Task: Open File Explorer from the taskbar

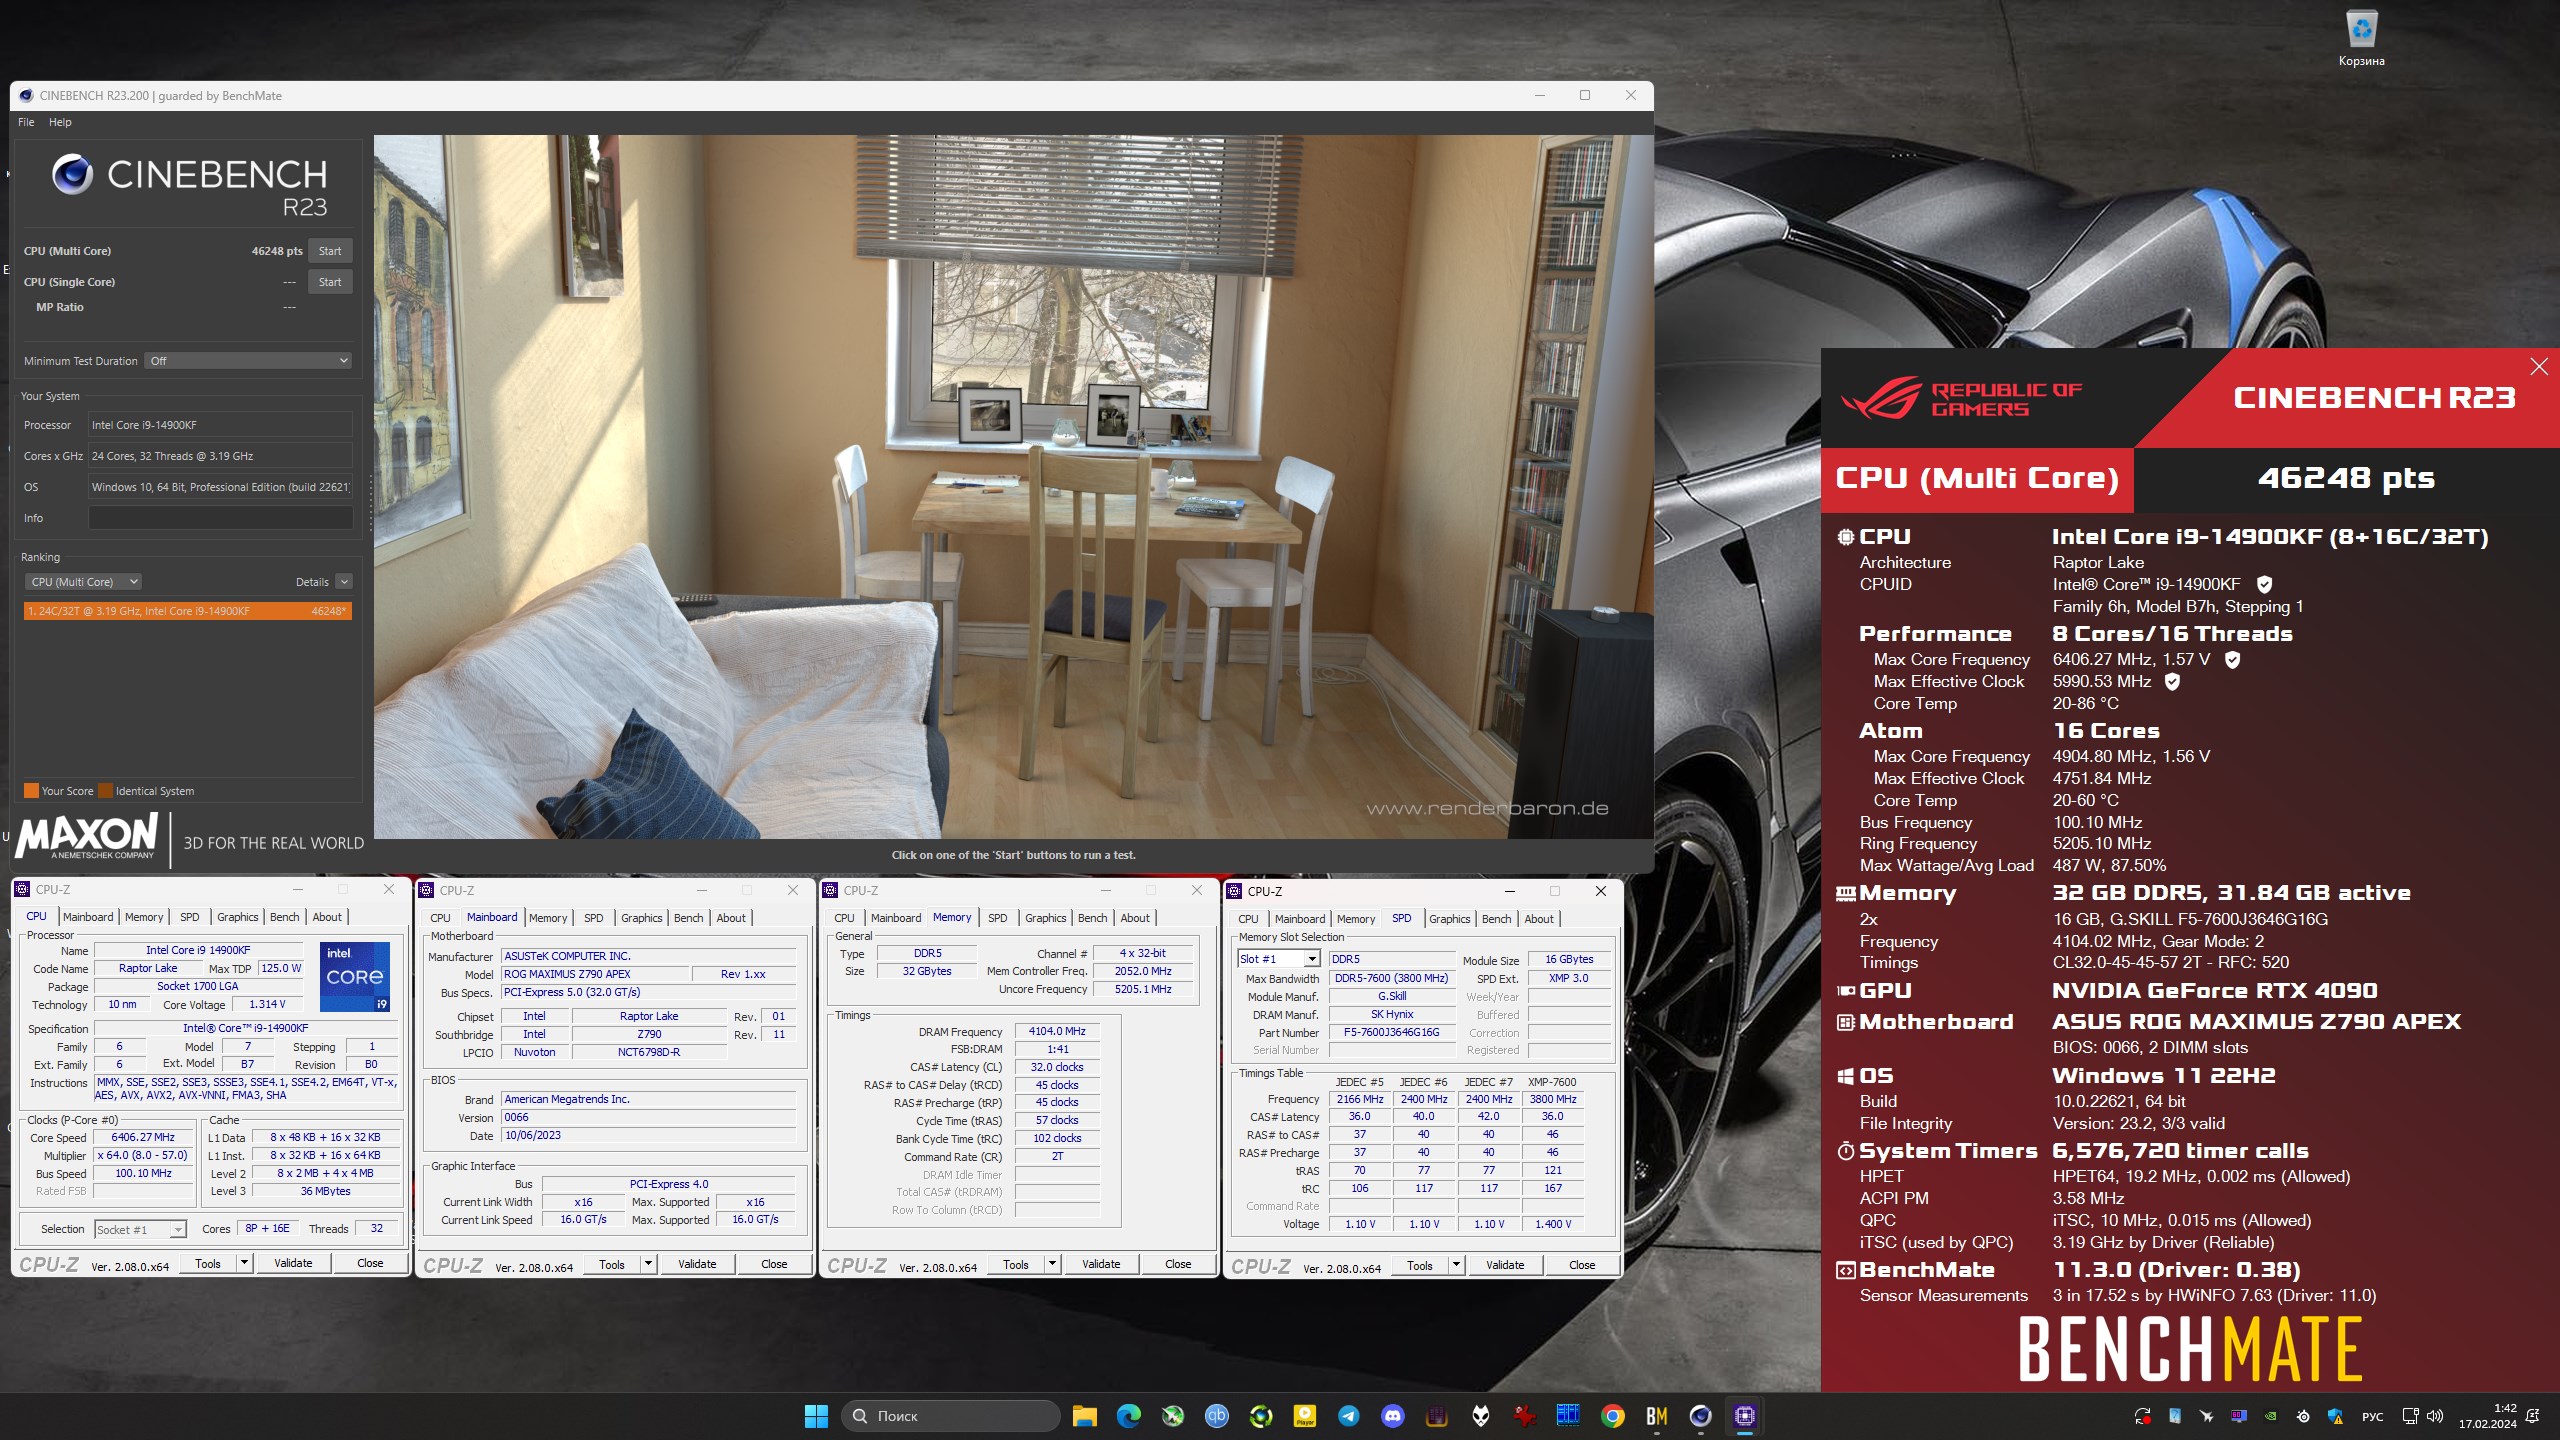Action: coord(1084,1415)
